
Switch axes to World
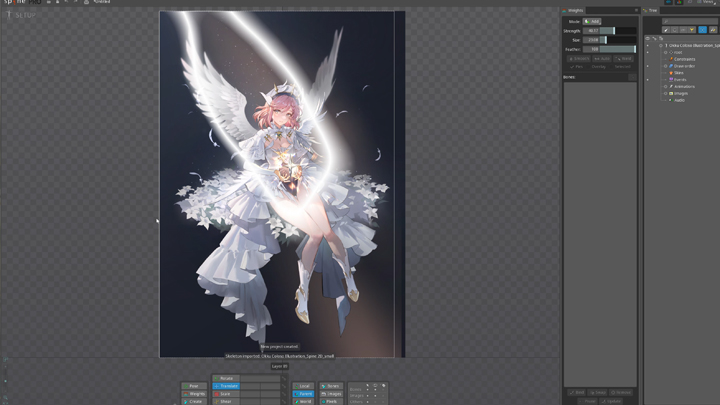point(304,401)
